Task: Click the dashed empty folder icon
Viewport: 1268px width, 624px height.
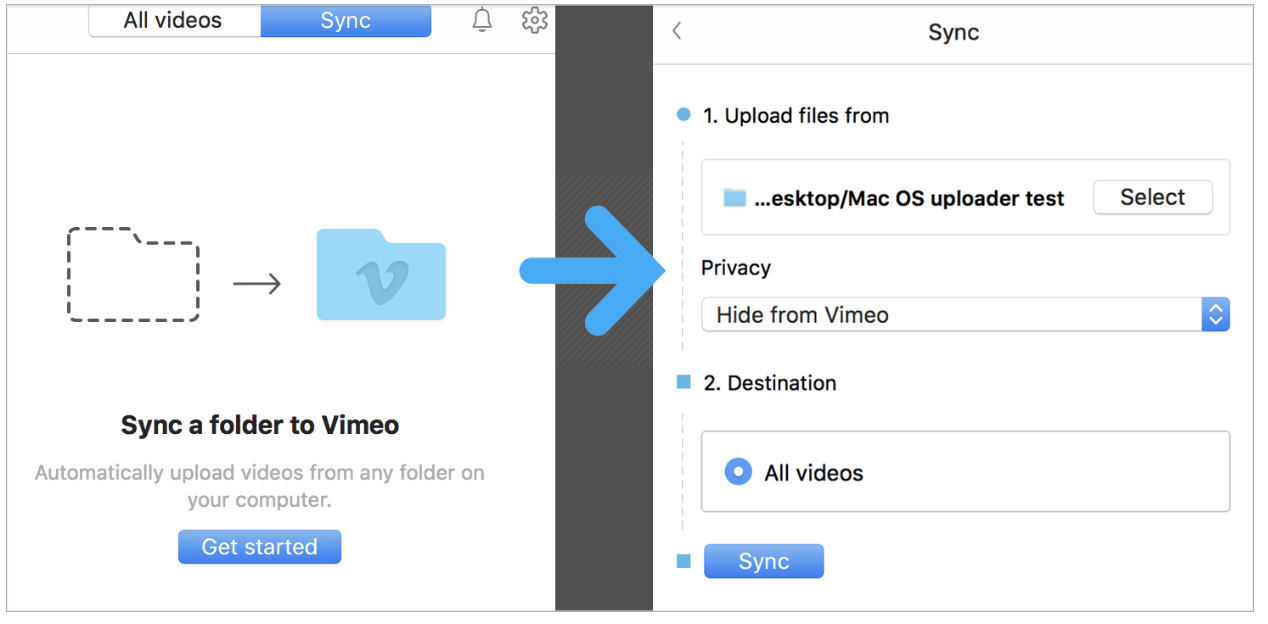Action: coord(133,275)
